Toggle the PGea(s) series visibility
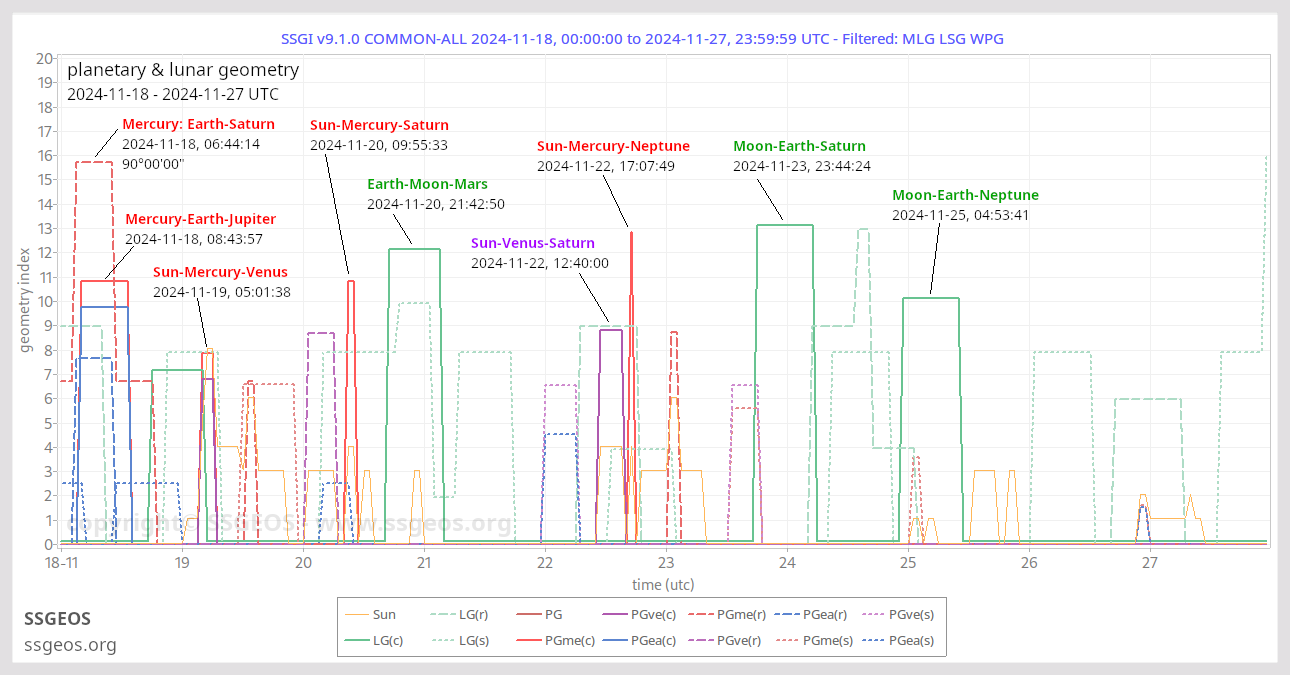The width and height of the screenshot is (1290, 675). pos(917,640)
